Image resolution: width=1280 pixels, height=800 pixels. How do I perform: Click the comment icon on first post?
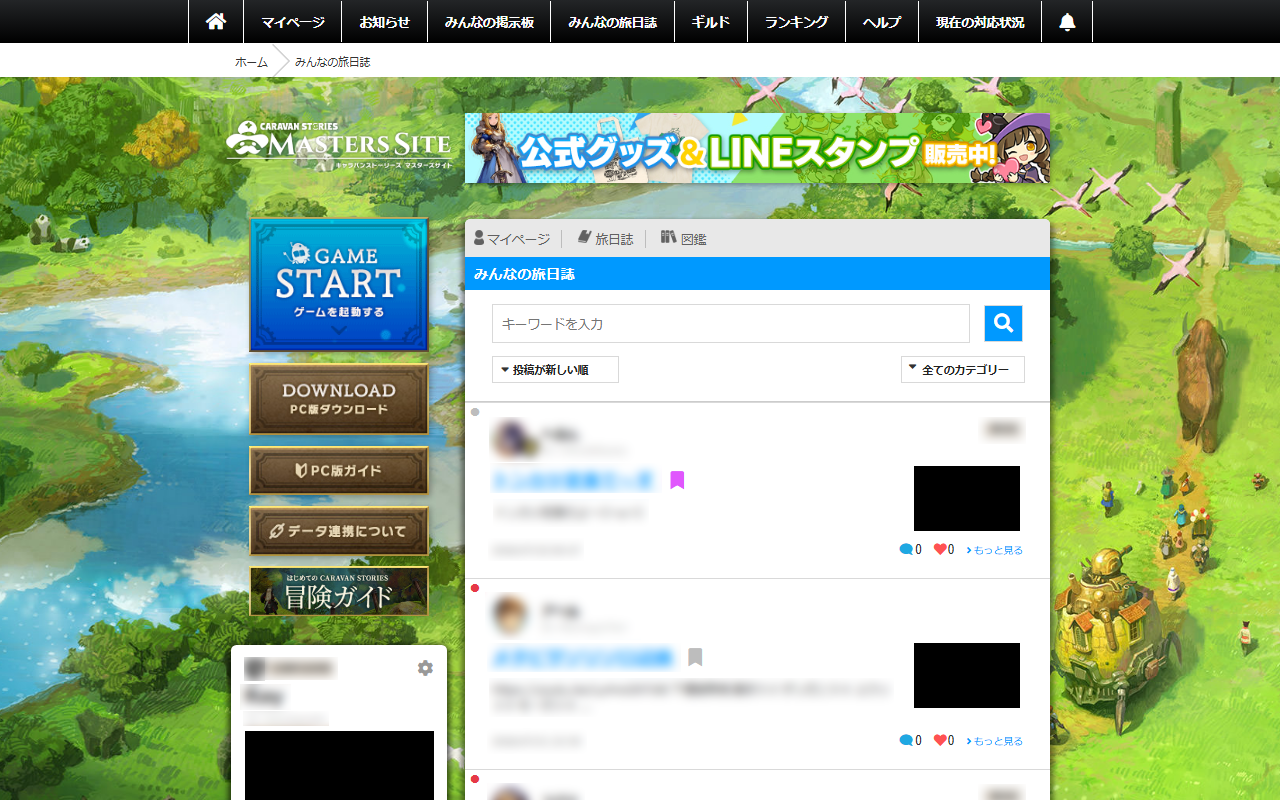[906, 549]
